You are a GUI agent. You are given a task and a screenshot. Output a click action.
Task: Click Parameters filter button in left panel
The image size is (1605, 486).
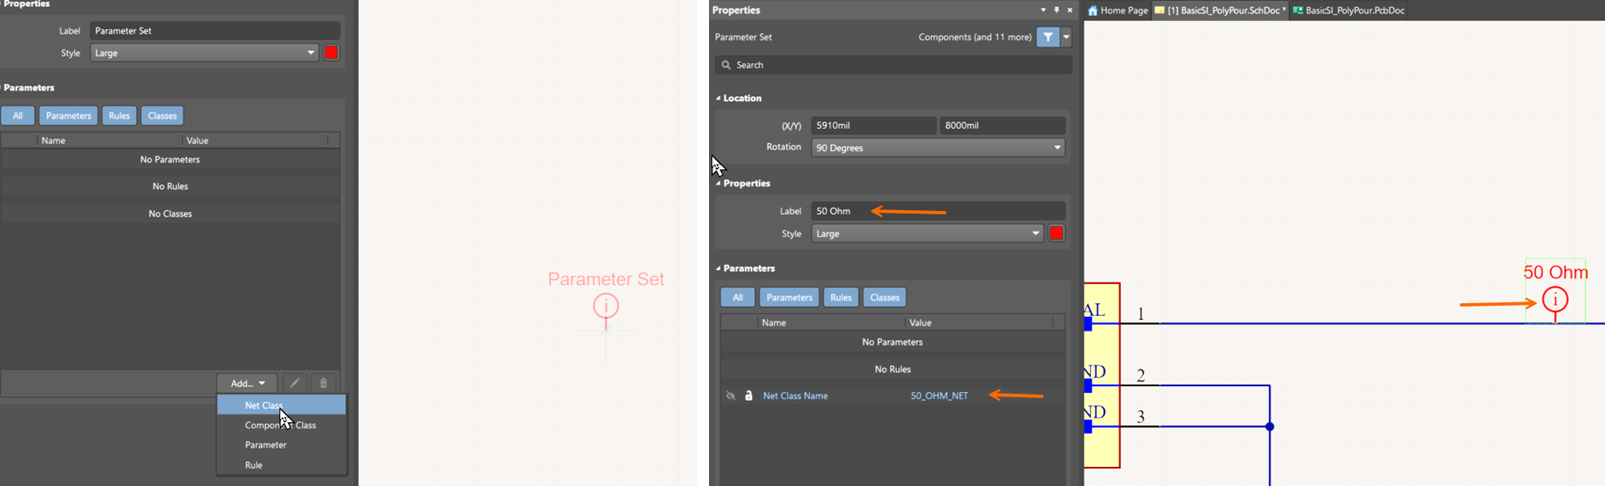click(68, 116)
